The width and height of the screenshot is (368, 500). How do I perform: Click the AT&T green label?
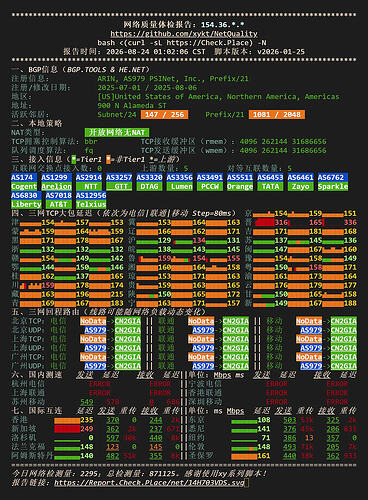[x=59, y=204]
